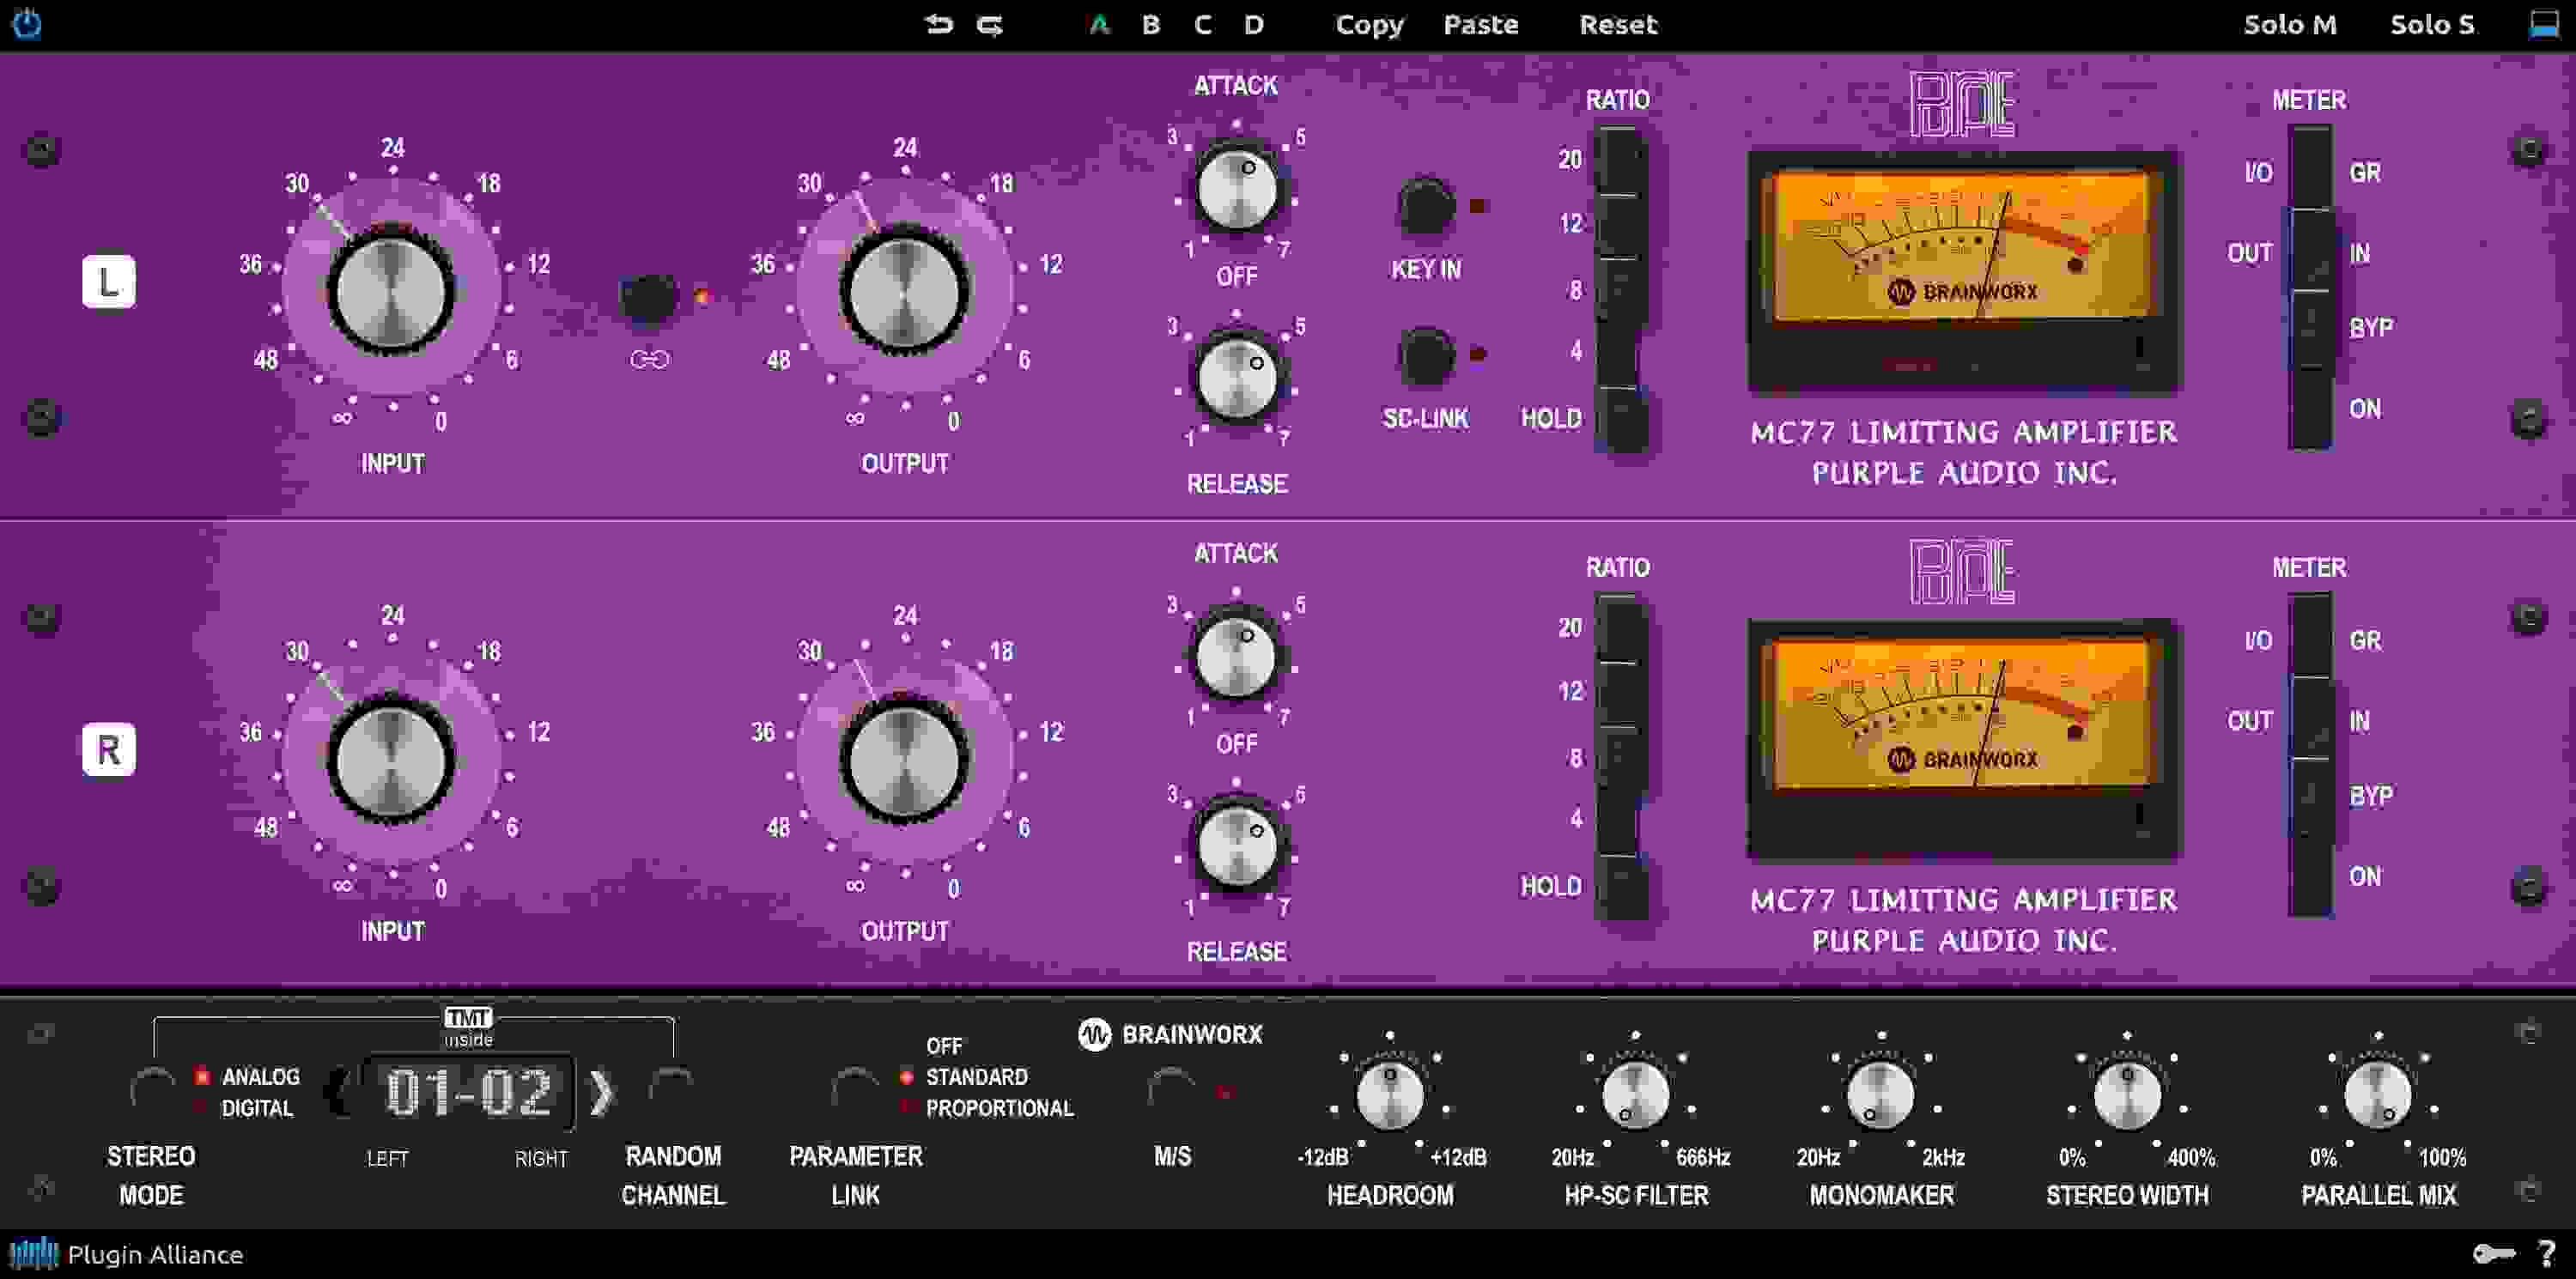The height and width of the screenshot is (1279, 2576).
Task: Click the Brainworx logo at bottom center
Action: click(1174, 1035)
